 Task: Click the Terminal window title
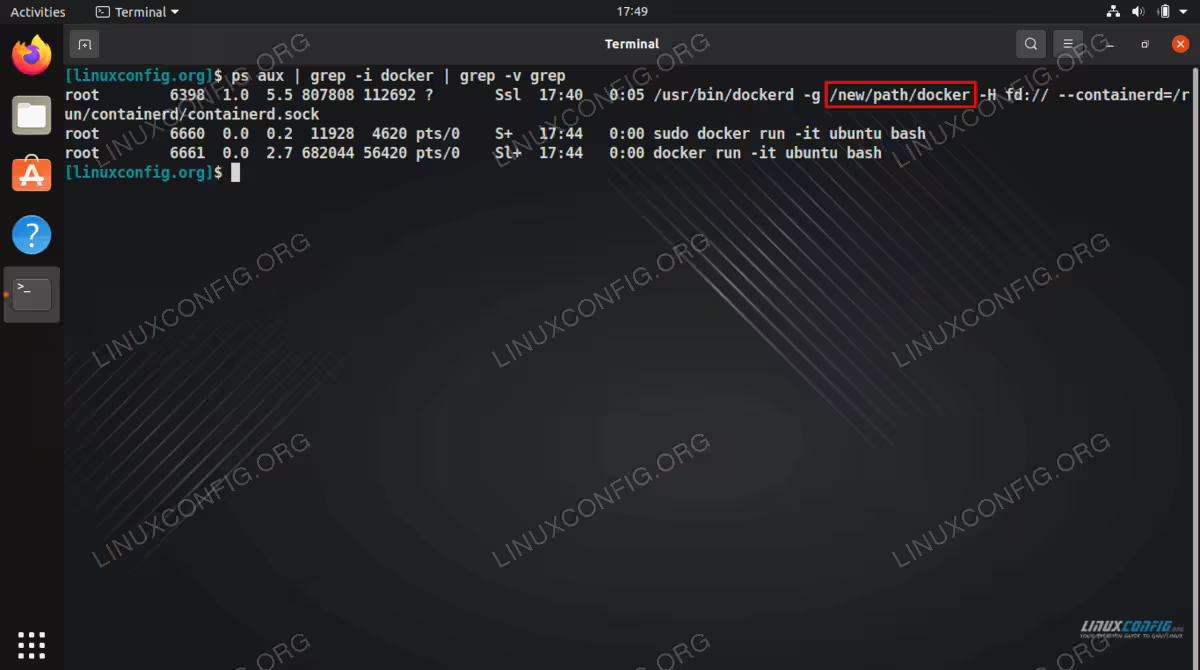coord(632,44)
